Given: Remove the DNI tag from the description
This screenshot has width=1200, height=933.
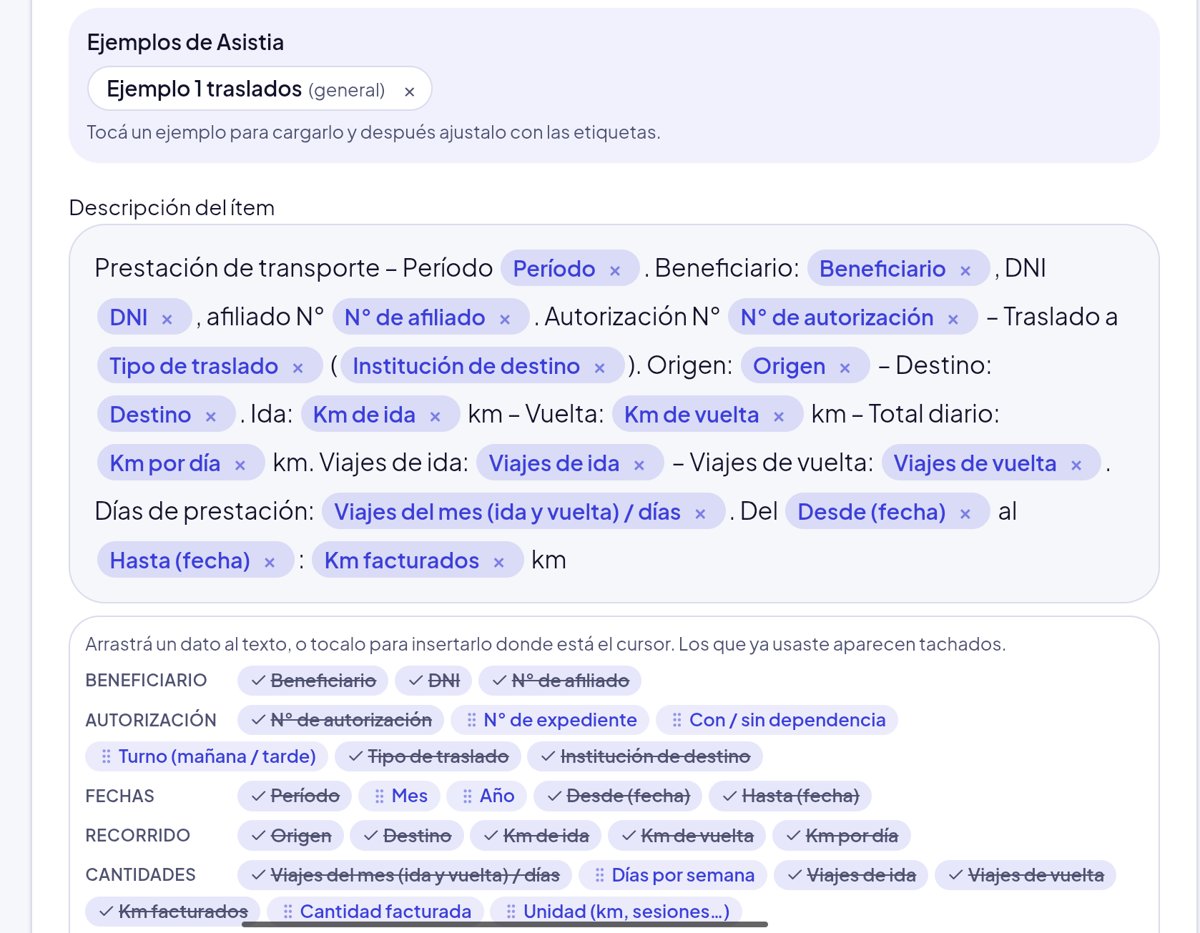Looking at the screenshot, I should [167, 319].
